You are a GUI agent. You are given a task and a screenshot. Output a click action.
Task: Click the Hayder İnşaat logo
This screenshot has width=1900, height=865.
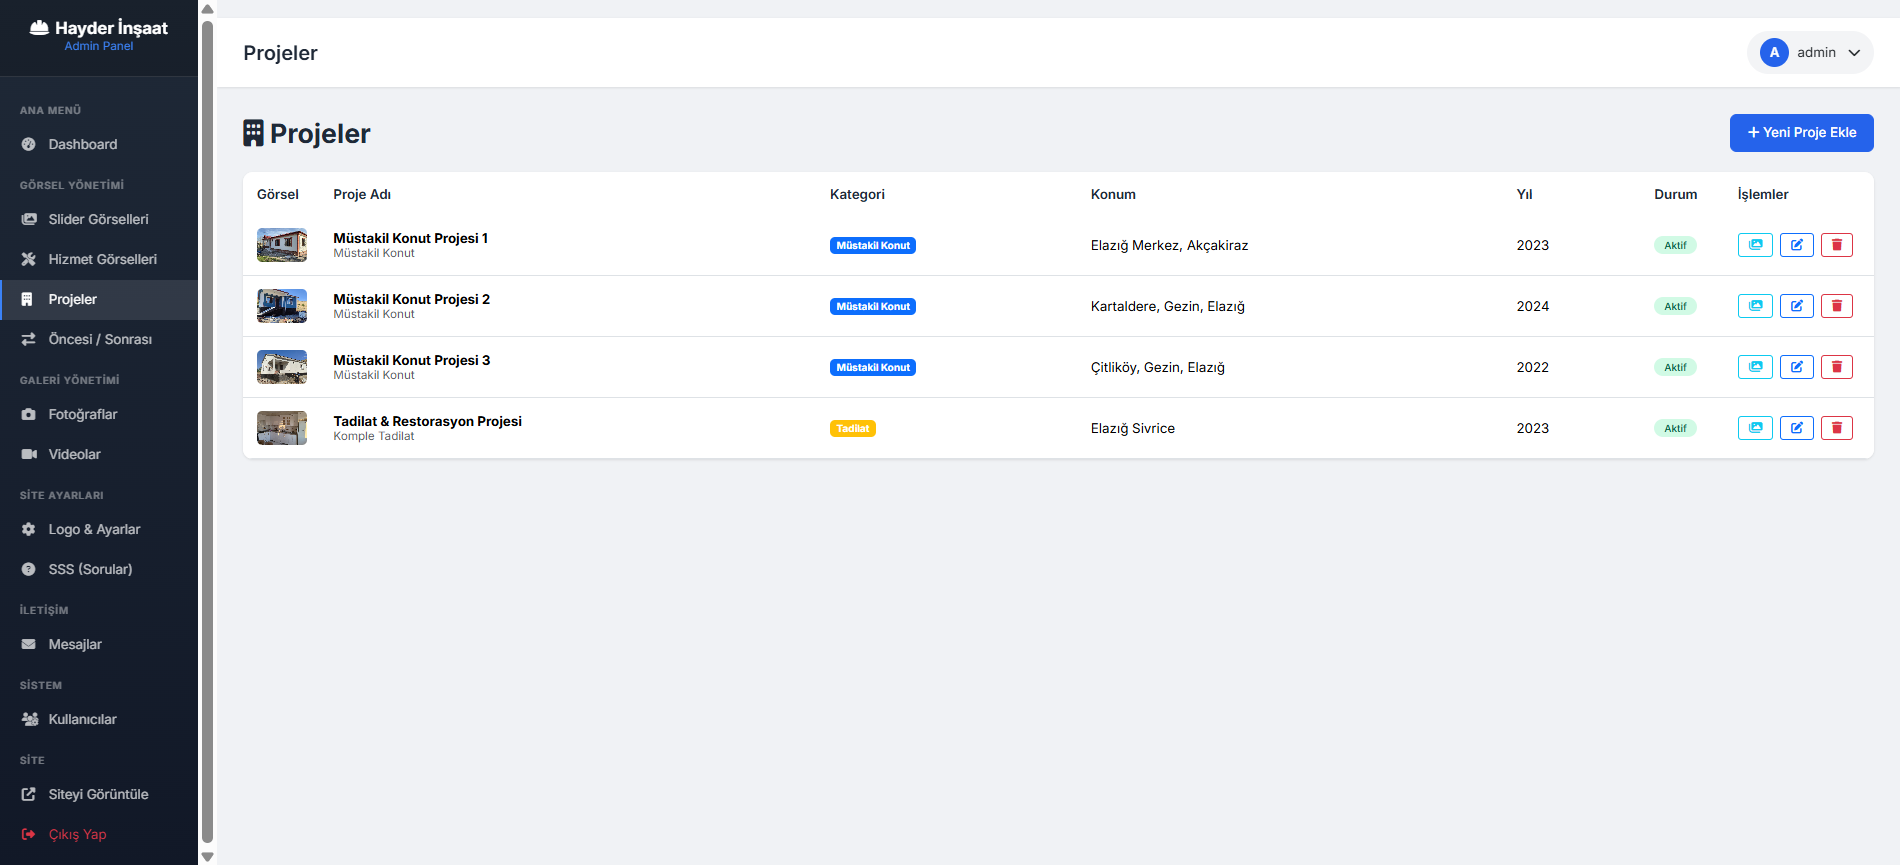click(99, 28)
